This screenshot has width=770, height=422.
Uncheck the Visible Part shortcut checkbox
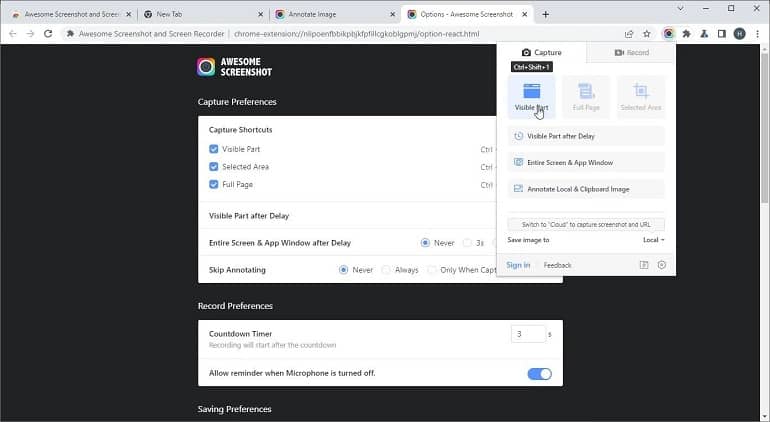(x=214, y=149)
